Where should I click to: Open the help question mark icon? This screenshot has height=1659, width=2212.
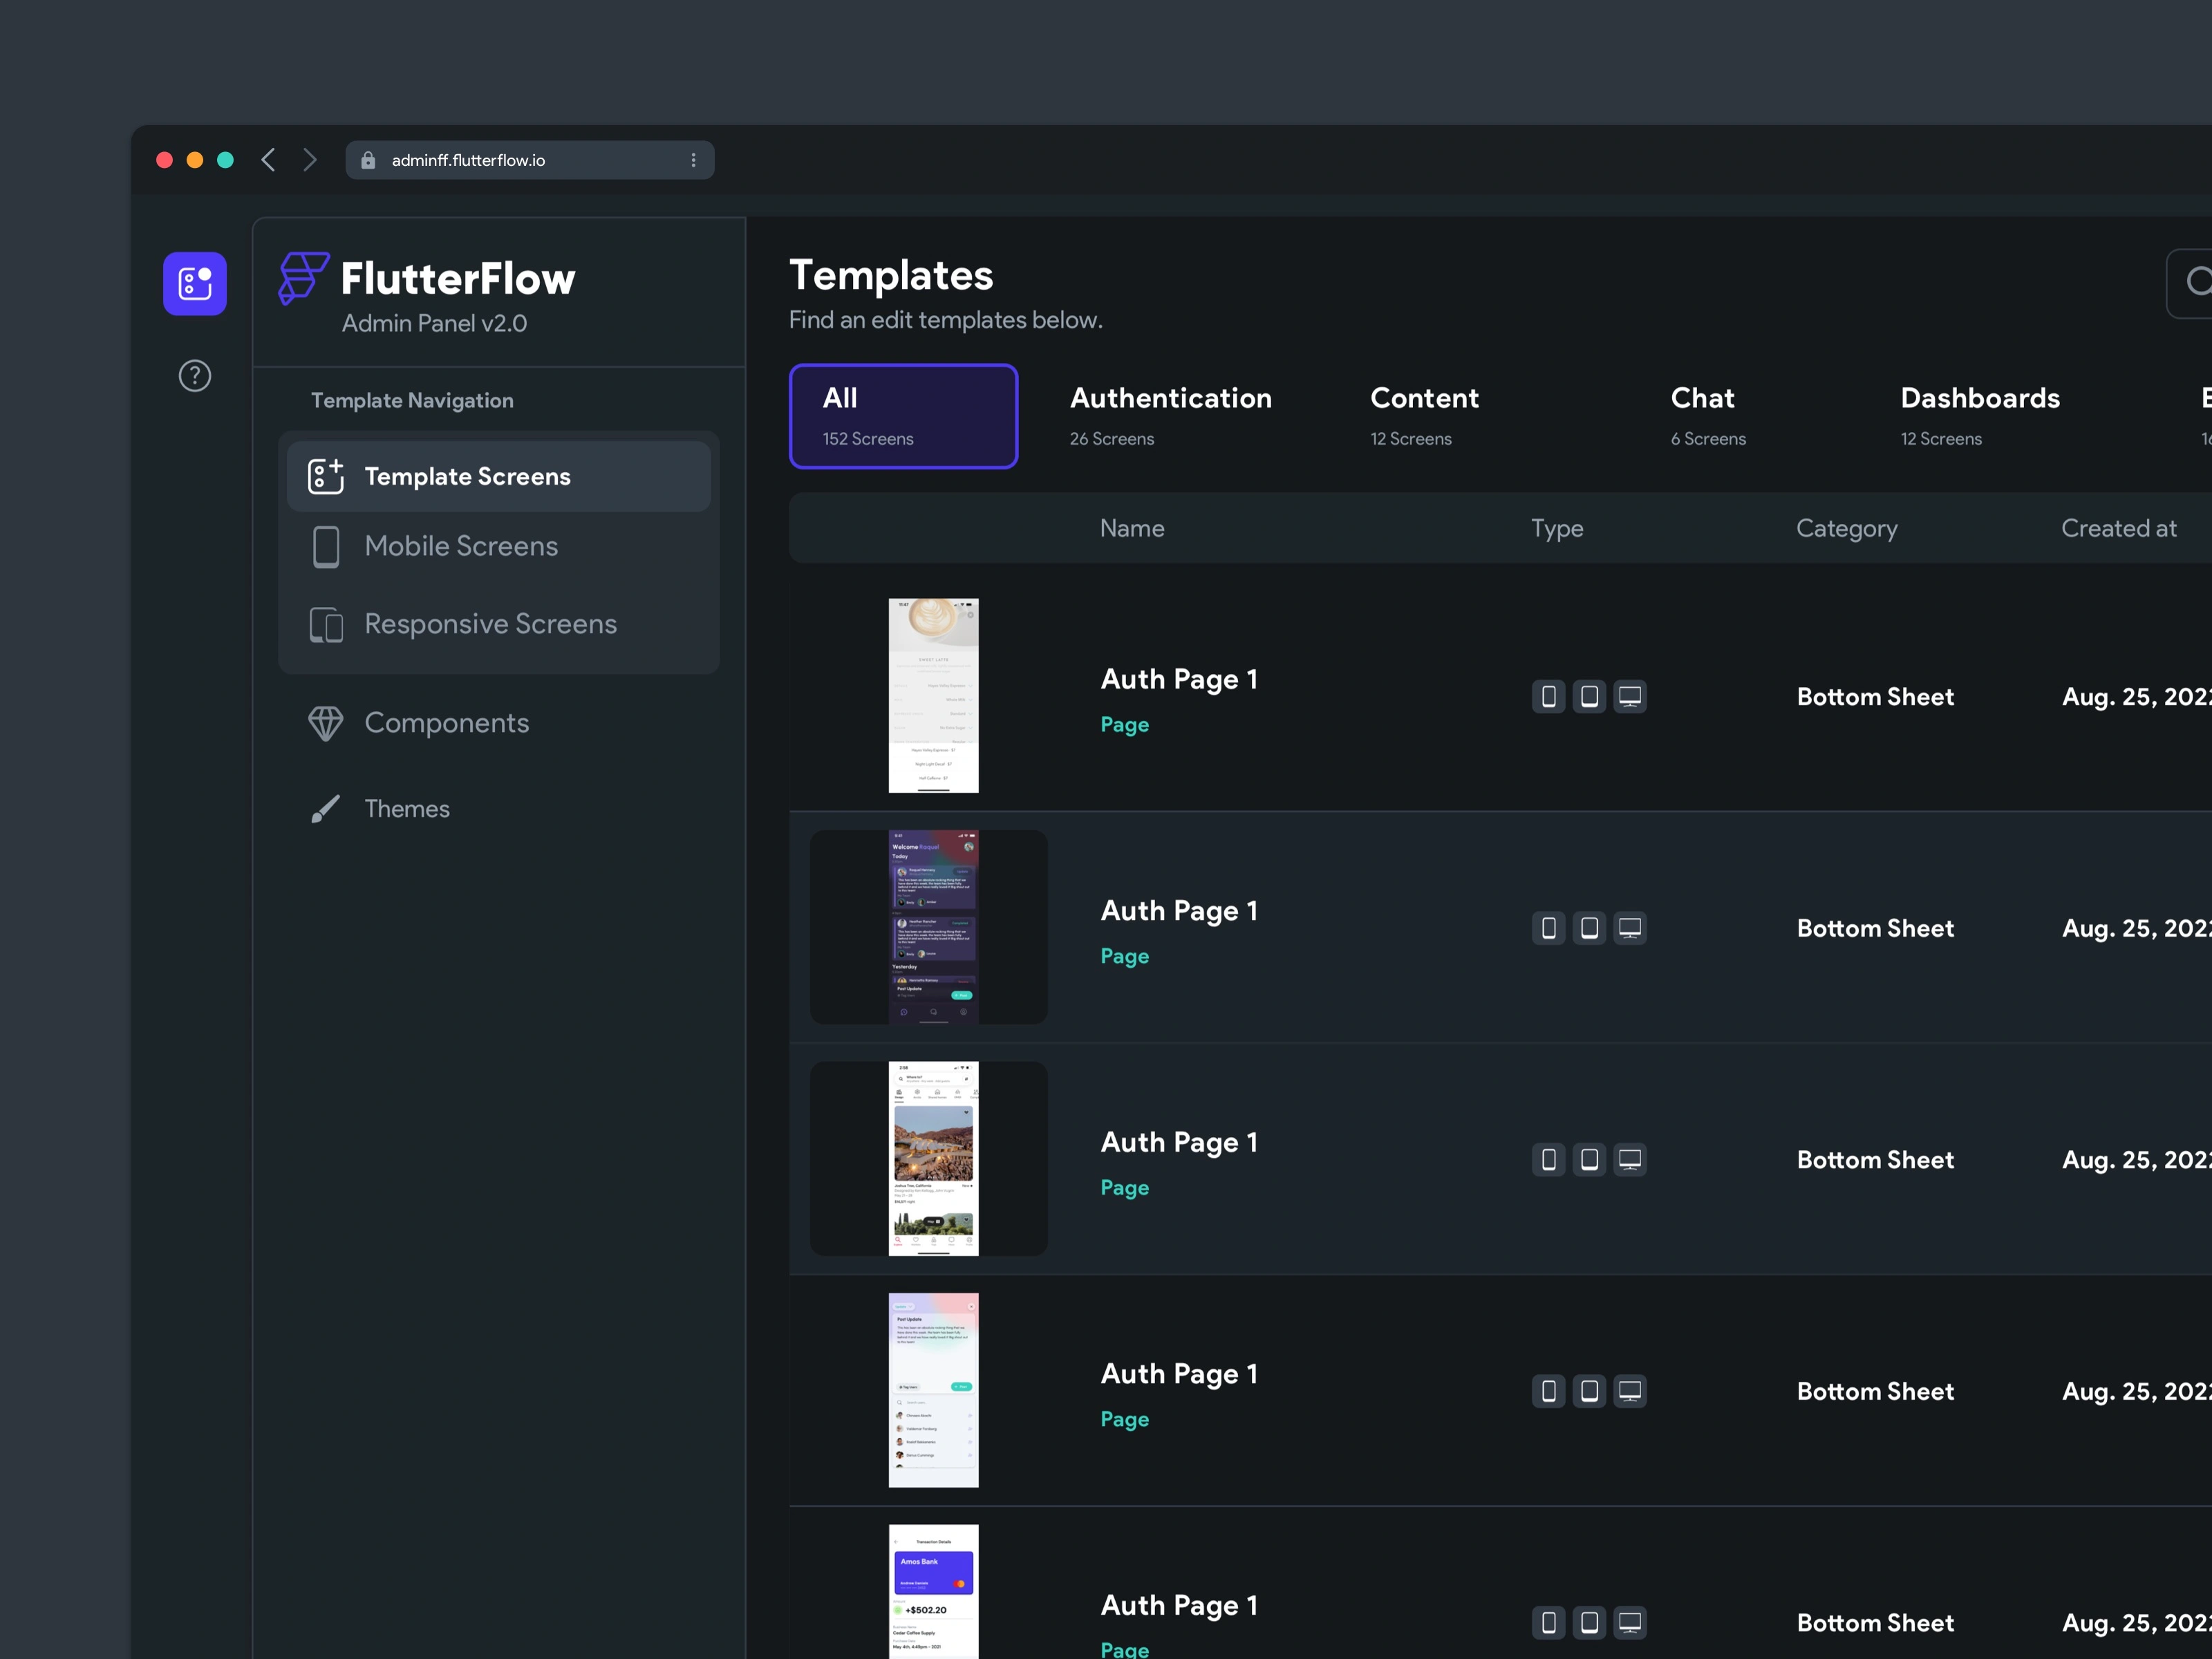(x=195, y=376)
